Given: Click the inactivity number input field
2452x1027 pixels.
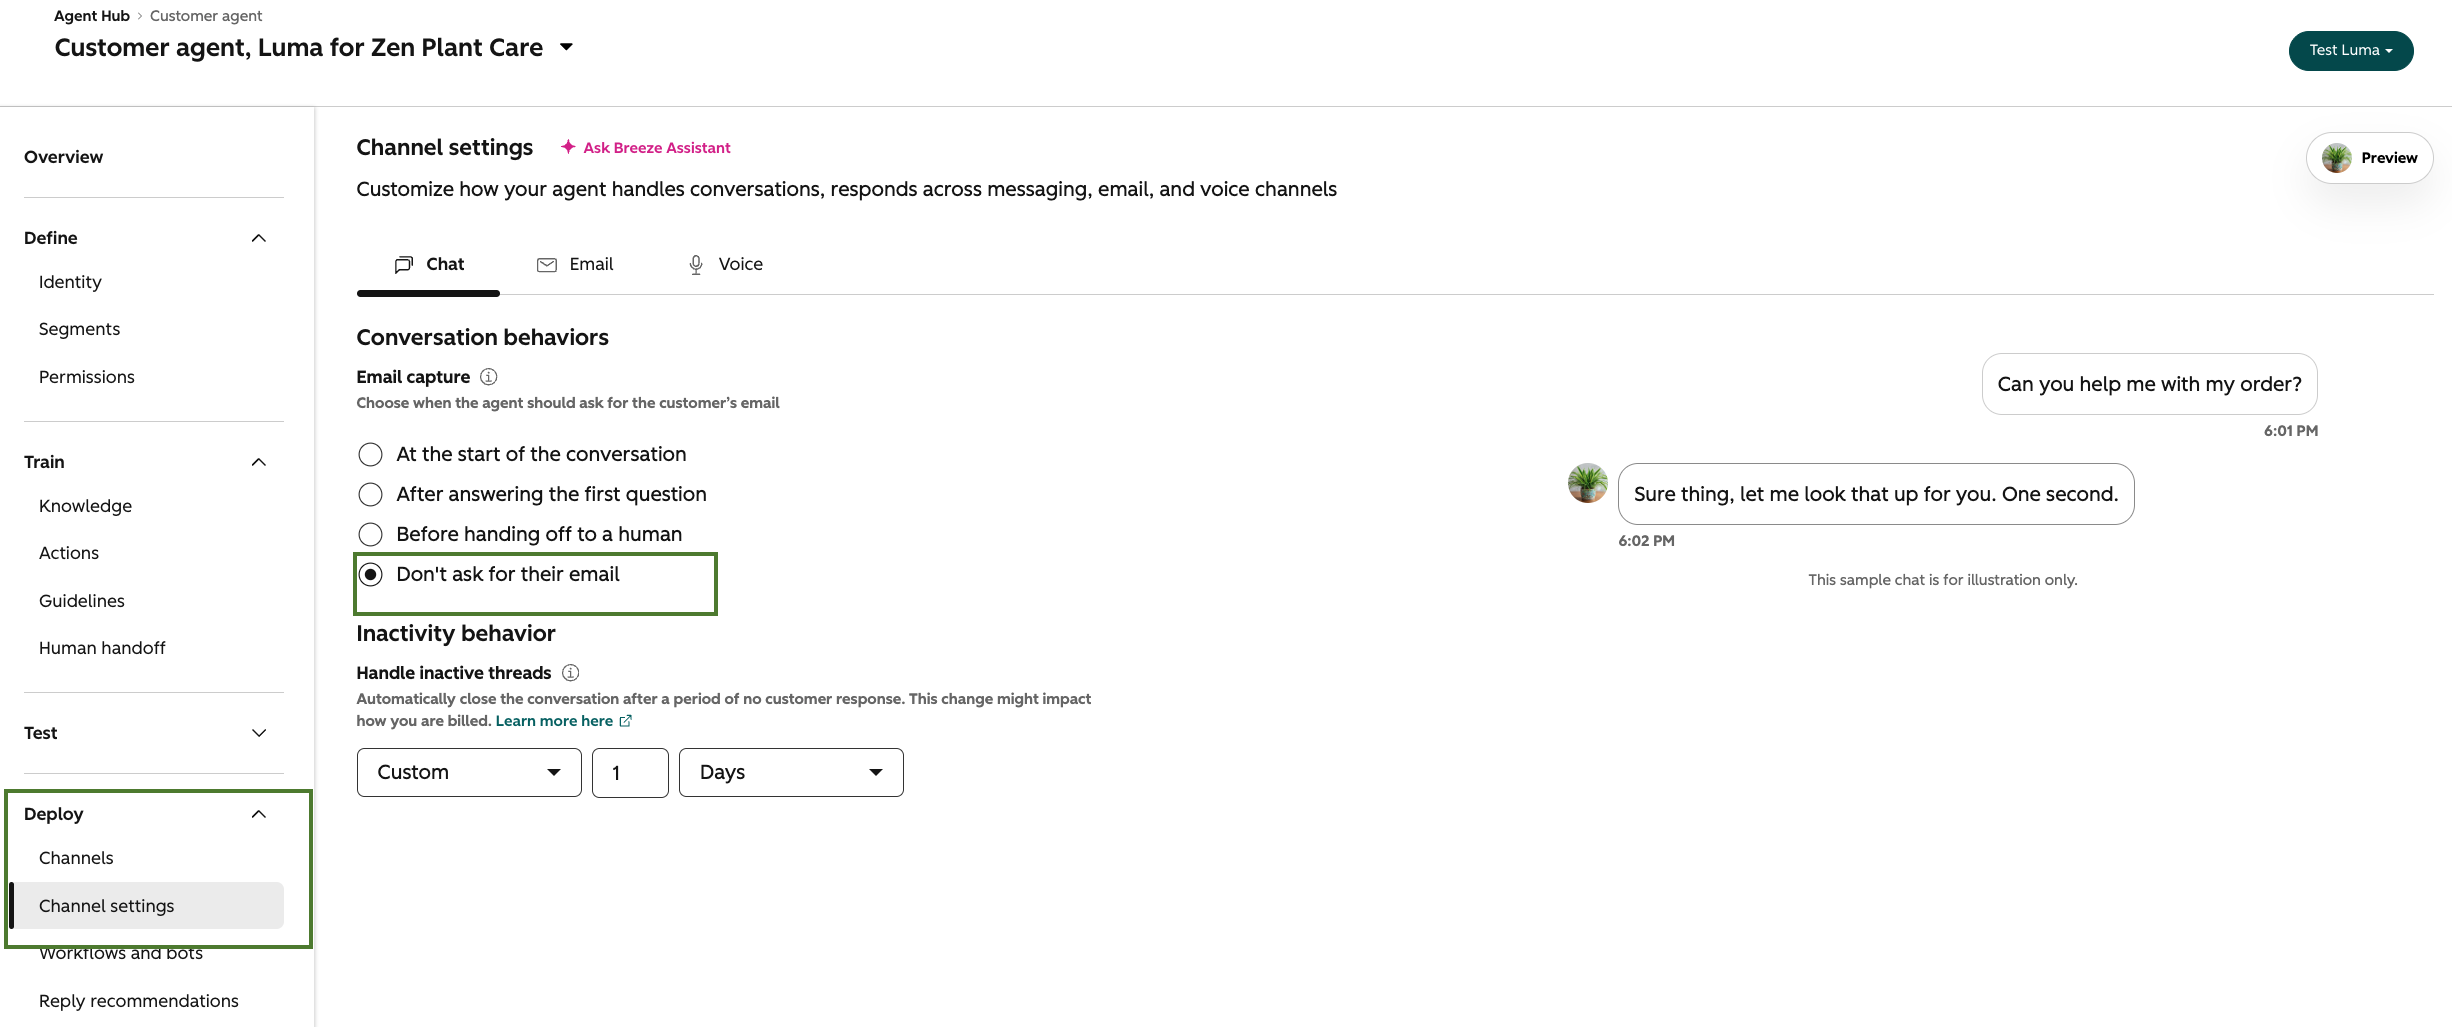Looking at the screenshot, I should (x=630, y=773).
